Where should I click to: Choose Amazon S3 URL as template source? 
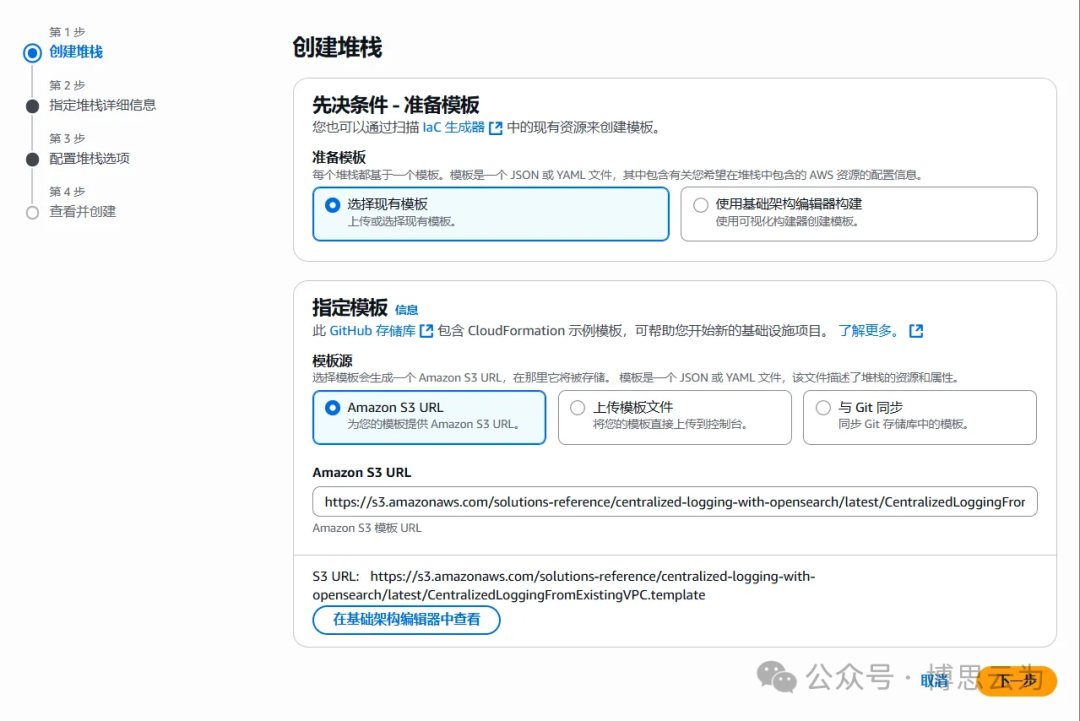(x=333, y=408)
